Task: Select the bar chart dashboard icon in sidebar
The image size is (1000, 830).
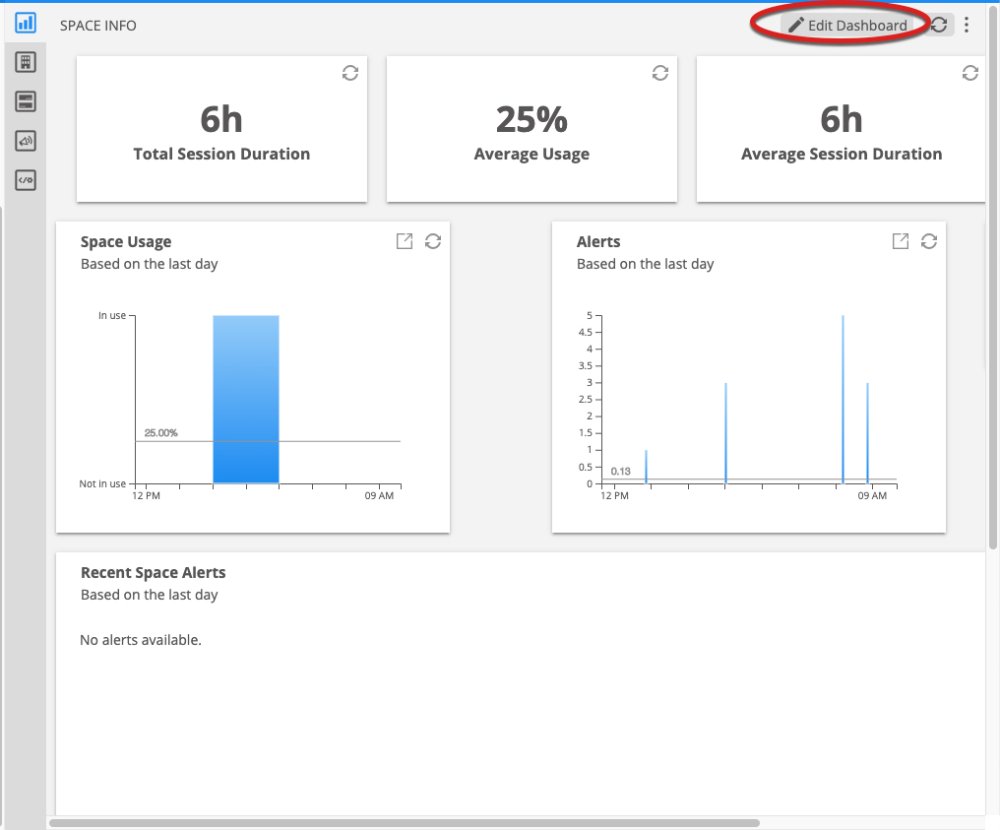Action: click(25, 23)
